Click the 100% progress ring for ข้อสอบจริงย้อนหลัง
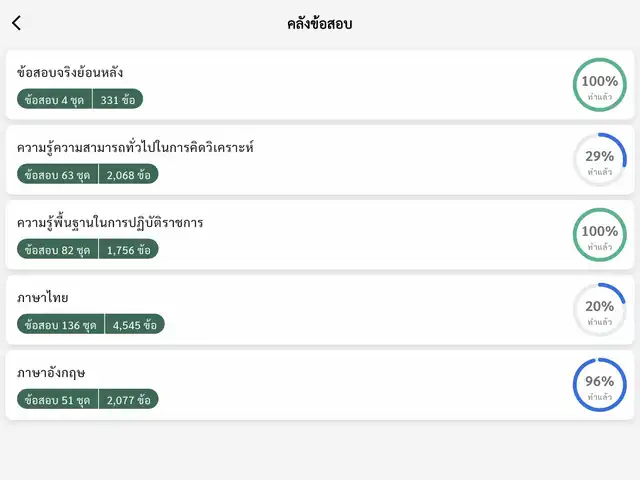The width and height of the screenshot is (640, 480). [599, 85]
